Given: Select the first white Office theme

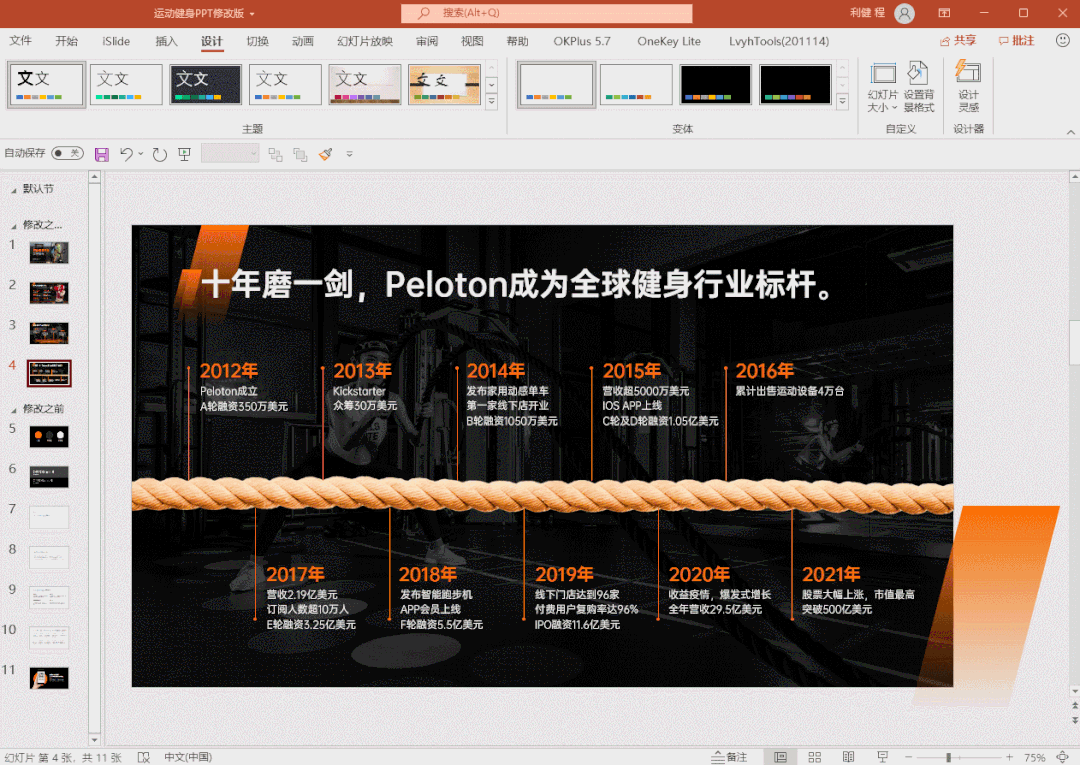Looking at the screenshot, I should [46, 85].
